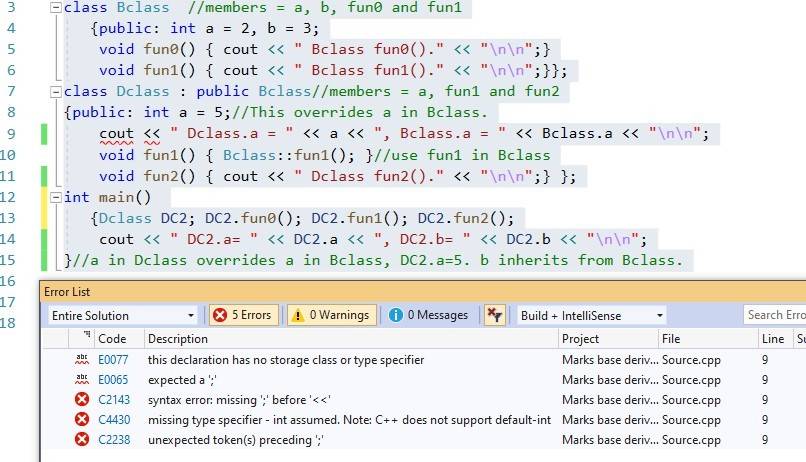
Task: Select 'this declaration has no storage class' description
Action: (286, 360)
